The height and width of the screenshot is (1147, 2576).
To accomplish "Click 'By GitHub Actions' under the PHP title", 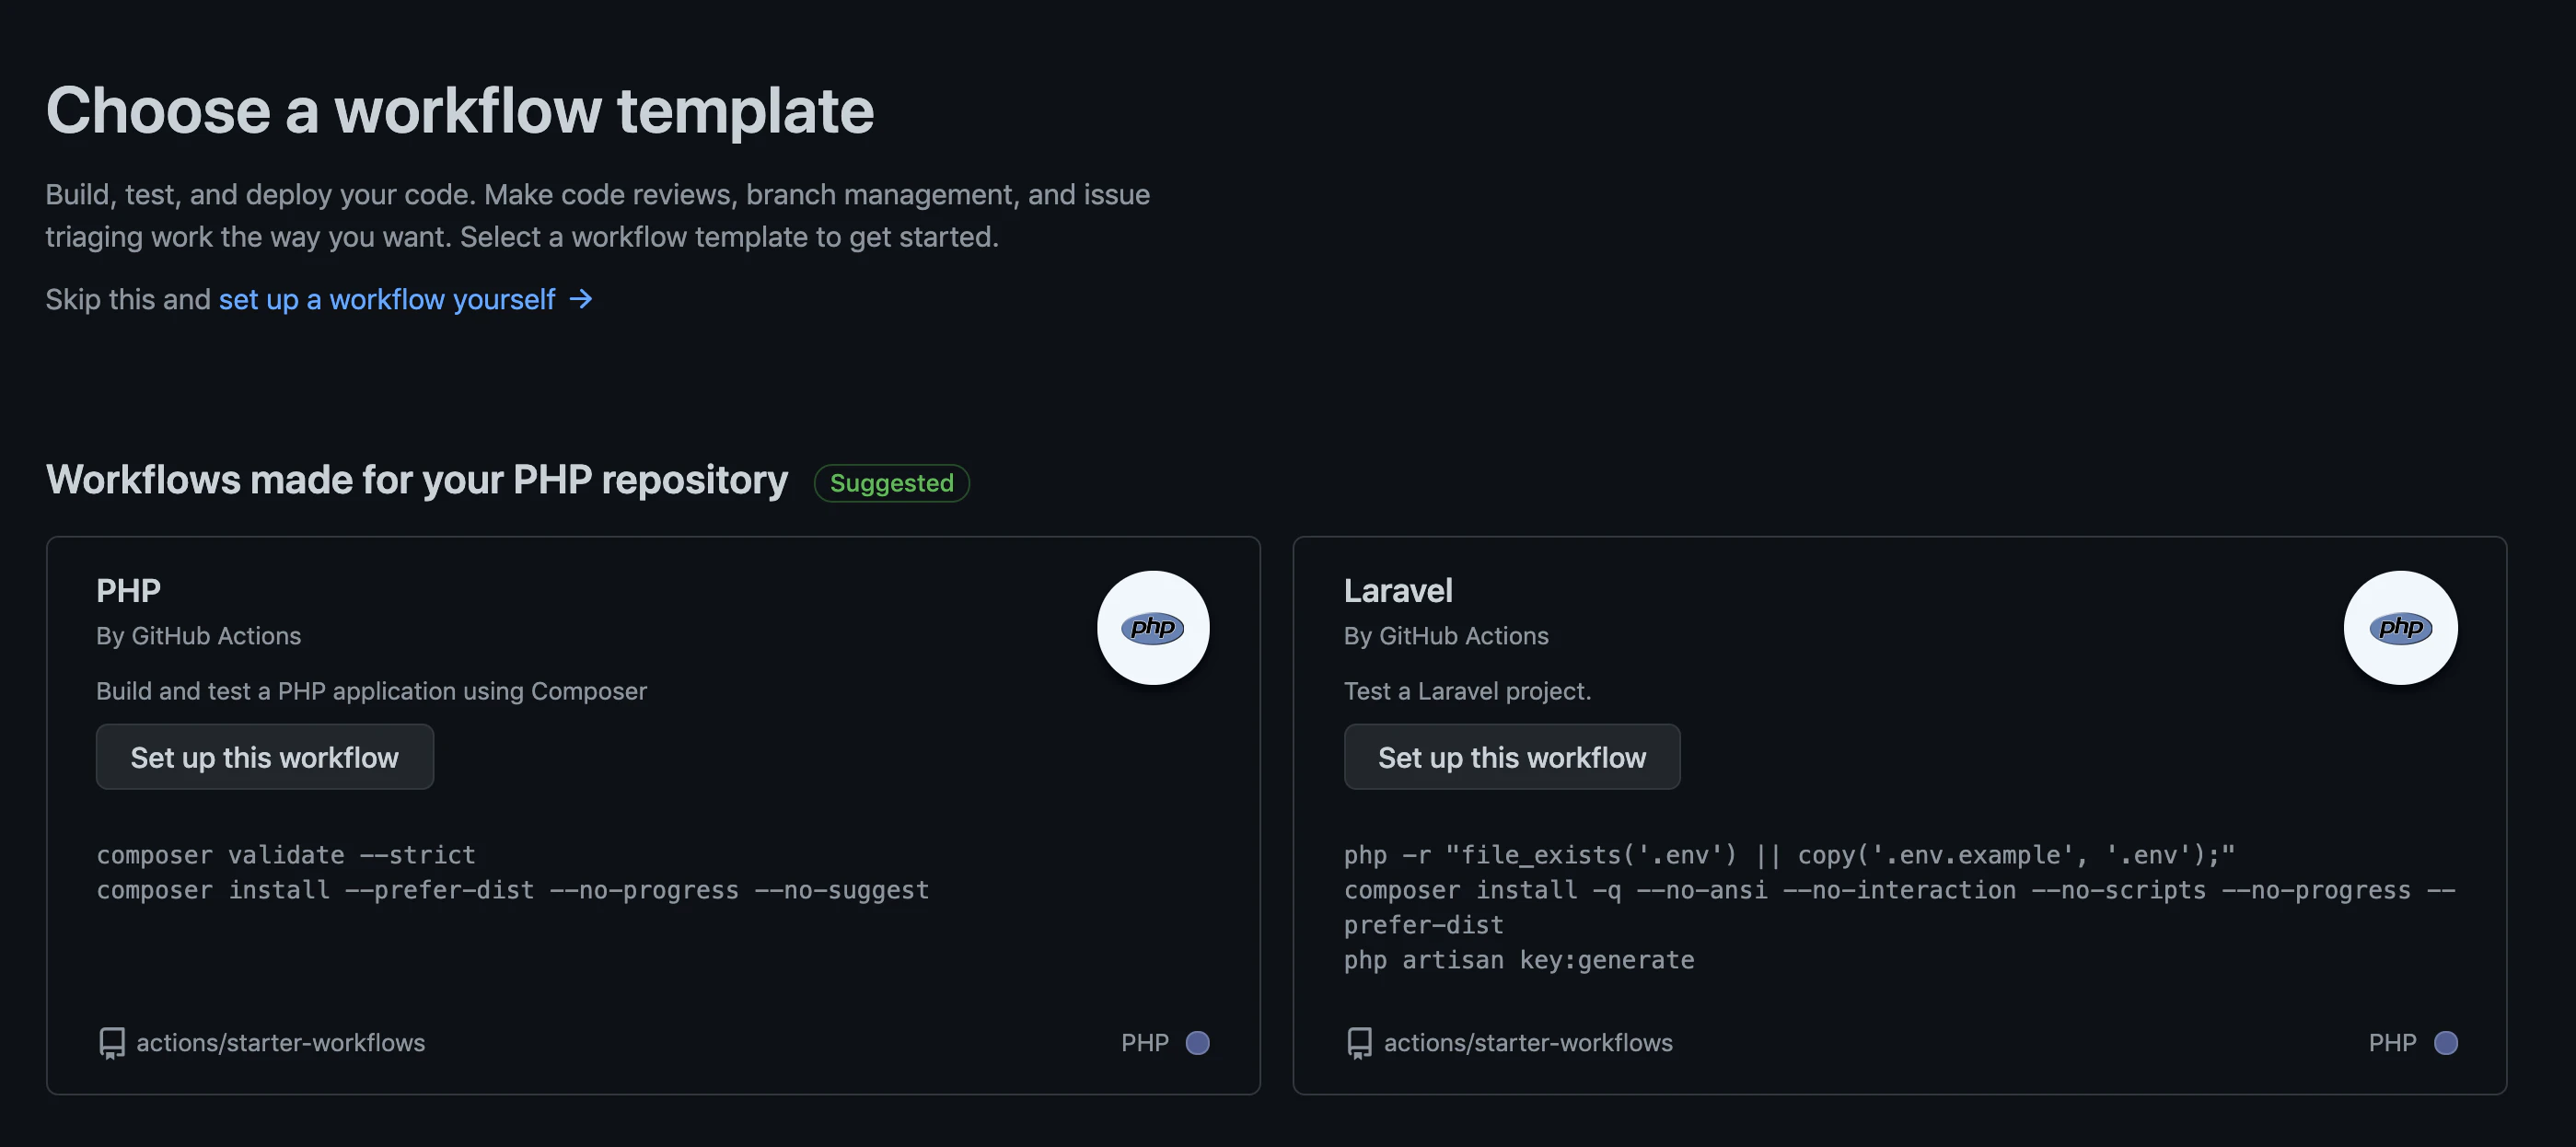I will (198, 636).
